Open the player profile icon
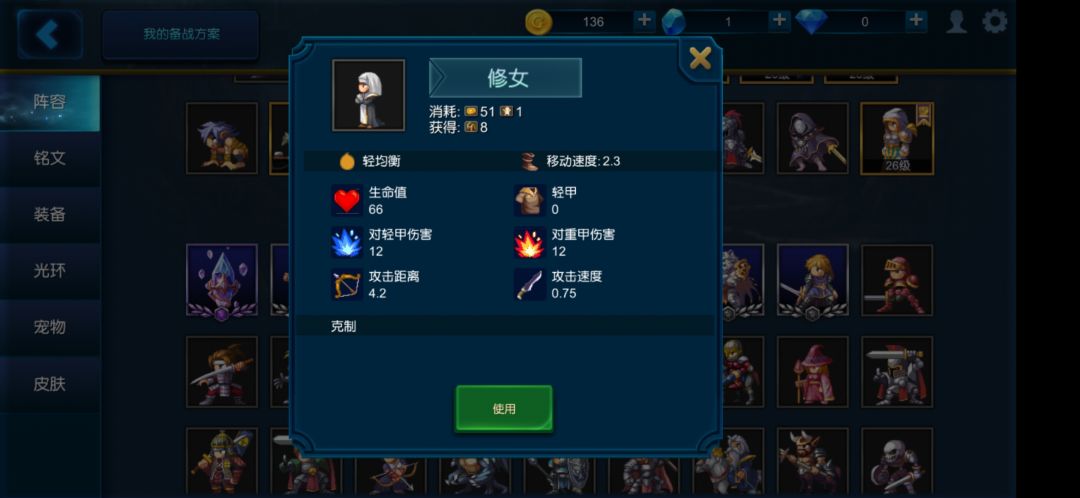This screenshot has height=498, width=1080. click(x=957, y=21)
